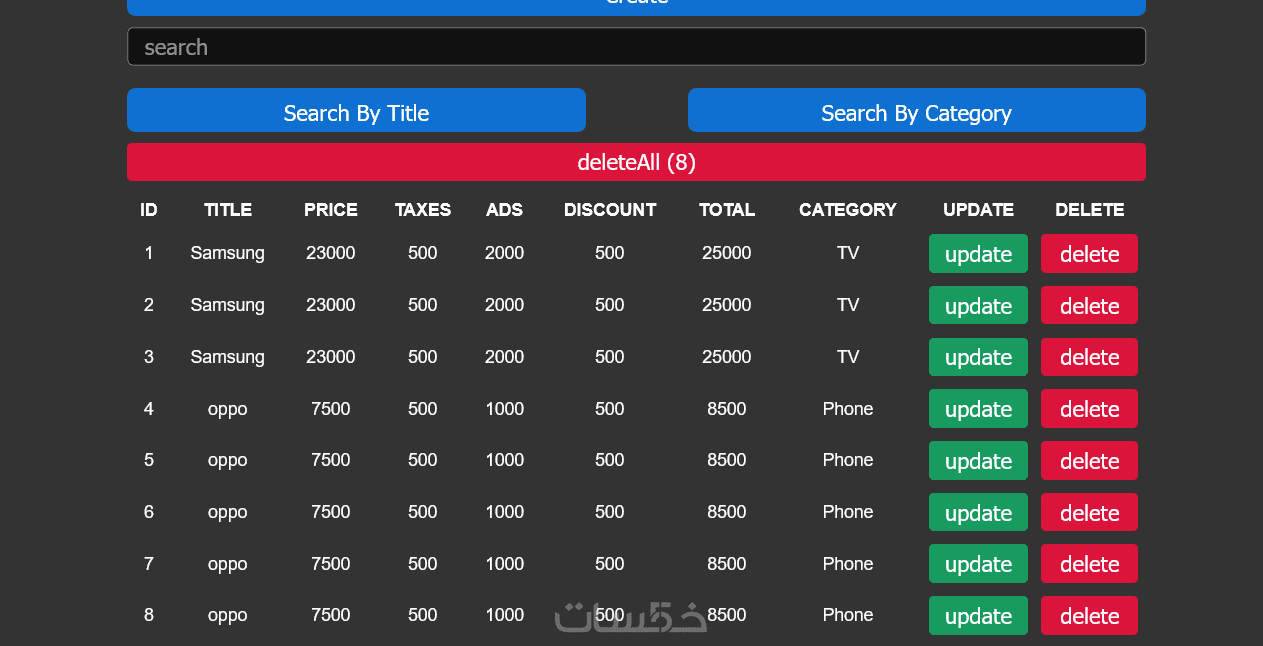This screenshot has width=1263, height=646.
Task: Update the product with ID 3
Action: (978, 357)
